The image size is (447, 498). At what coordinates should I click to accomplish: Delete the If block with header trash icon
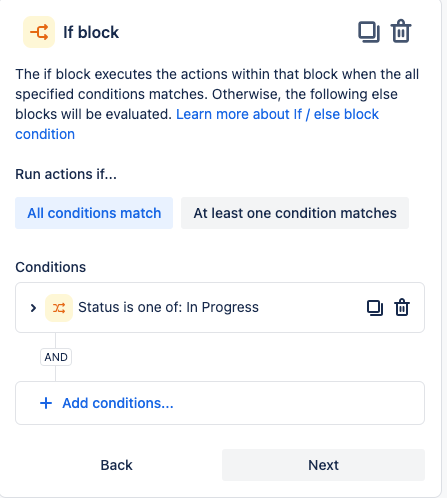click(x=401, y=31)
